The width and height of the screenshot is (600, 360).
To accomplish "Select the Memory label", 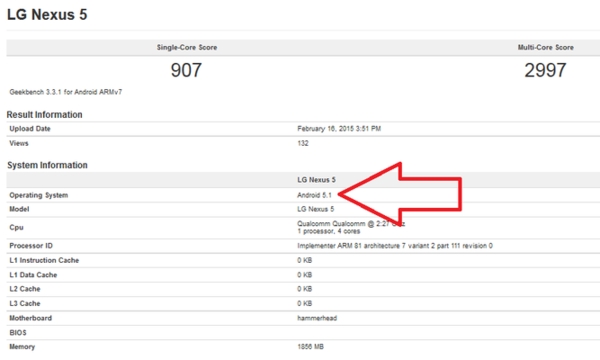I will pyautogui.click(x=22, y=347).
